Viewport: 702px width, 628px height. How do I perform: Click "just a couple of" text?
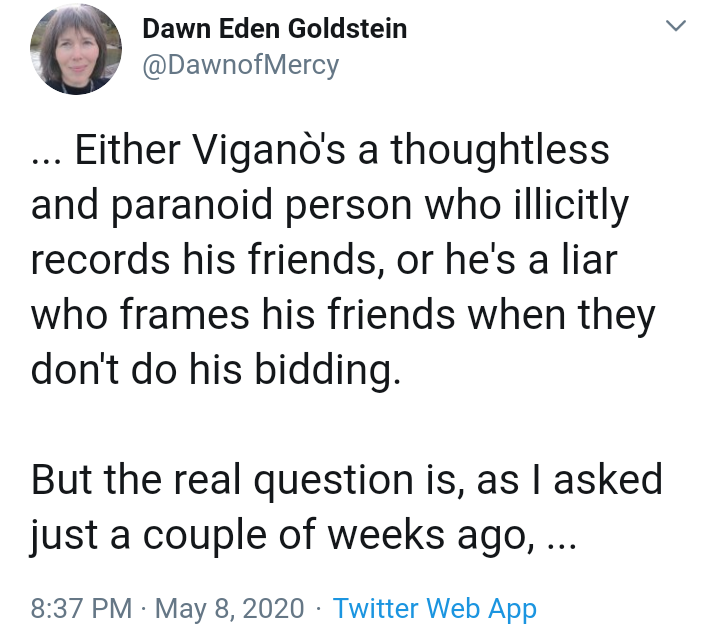pyautogui.click(x=172, y=535)
